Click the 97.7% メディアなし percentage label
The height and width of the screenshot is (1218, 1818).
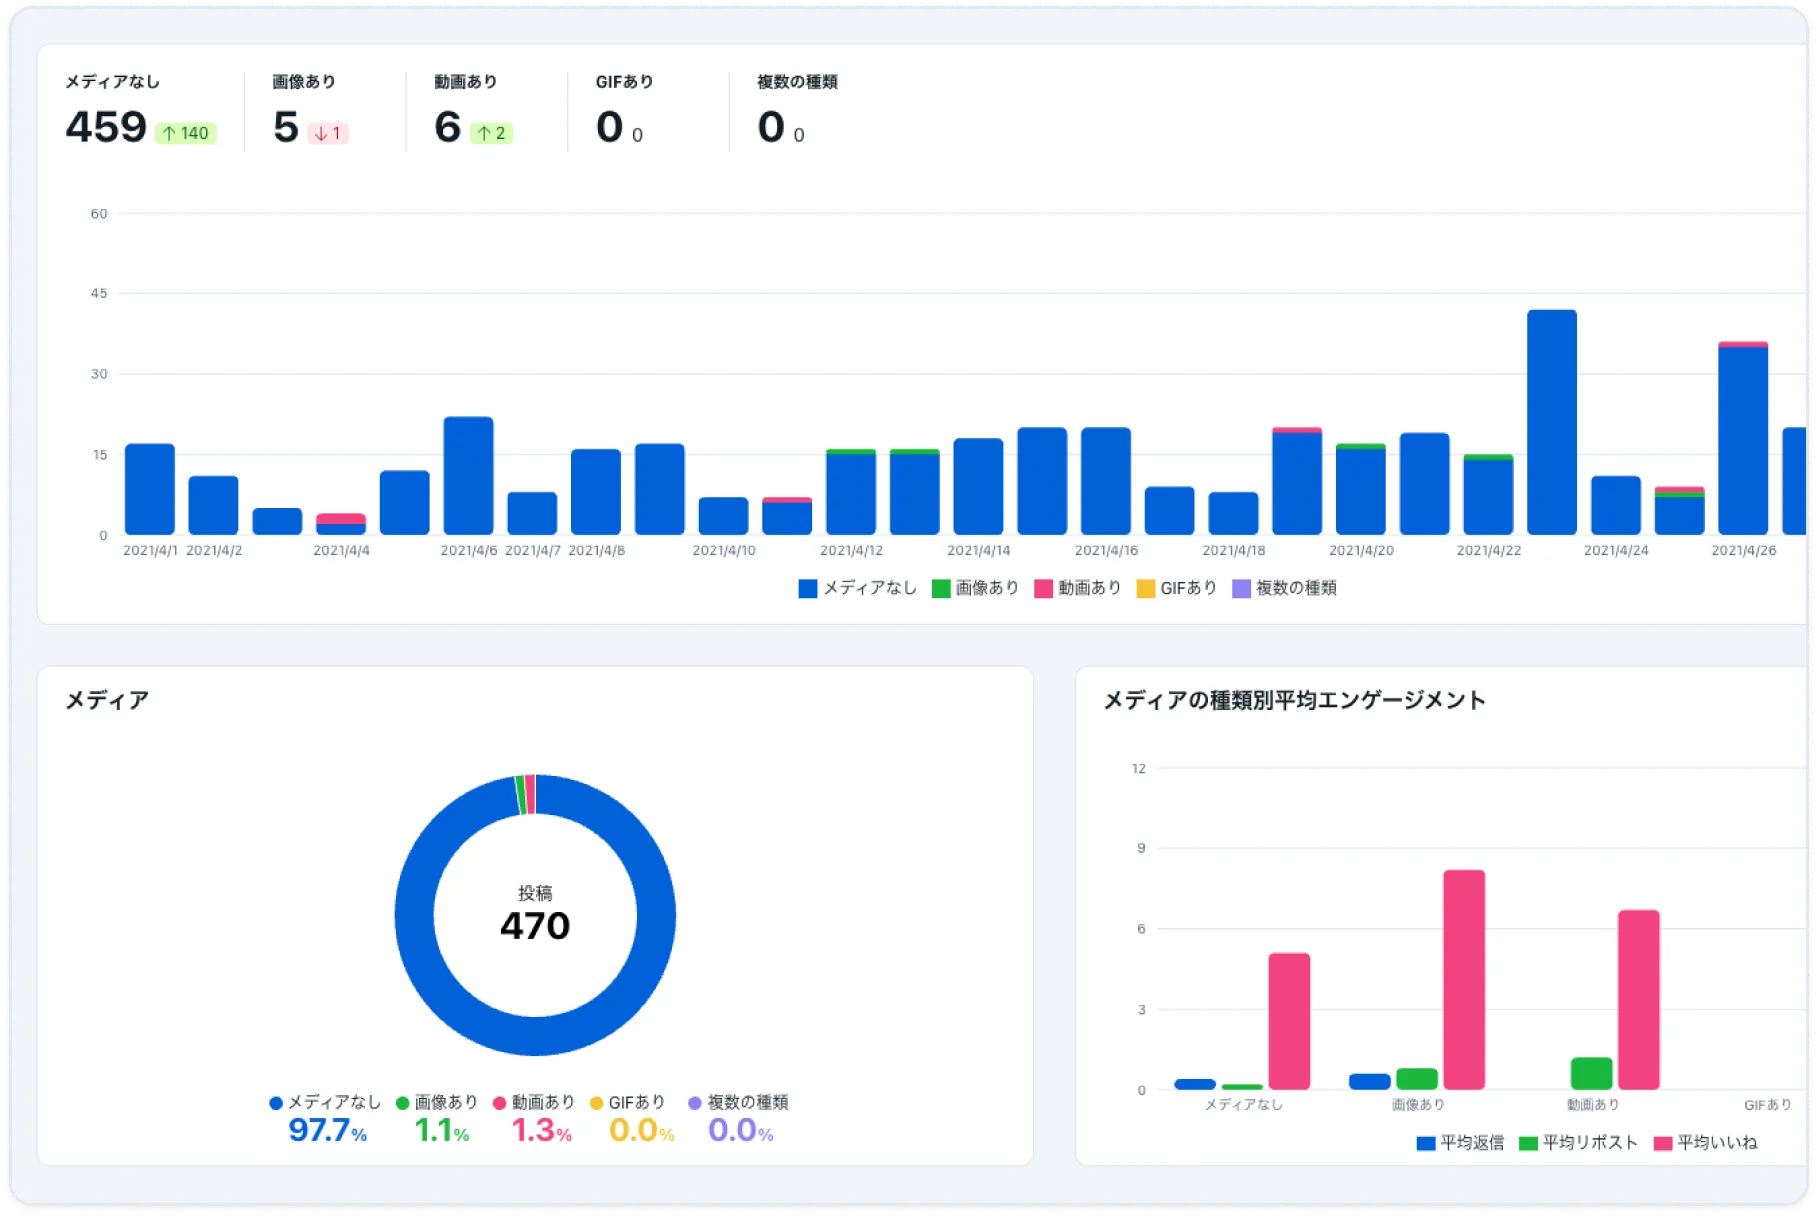[325, 1134]
